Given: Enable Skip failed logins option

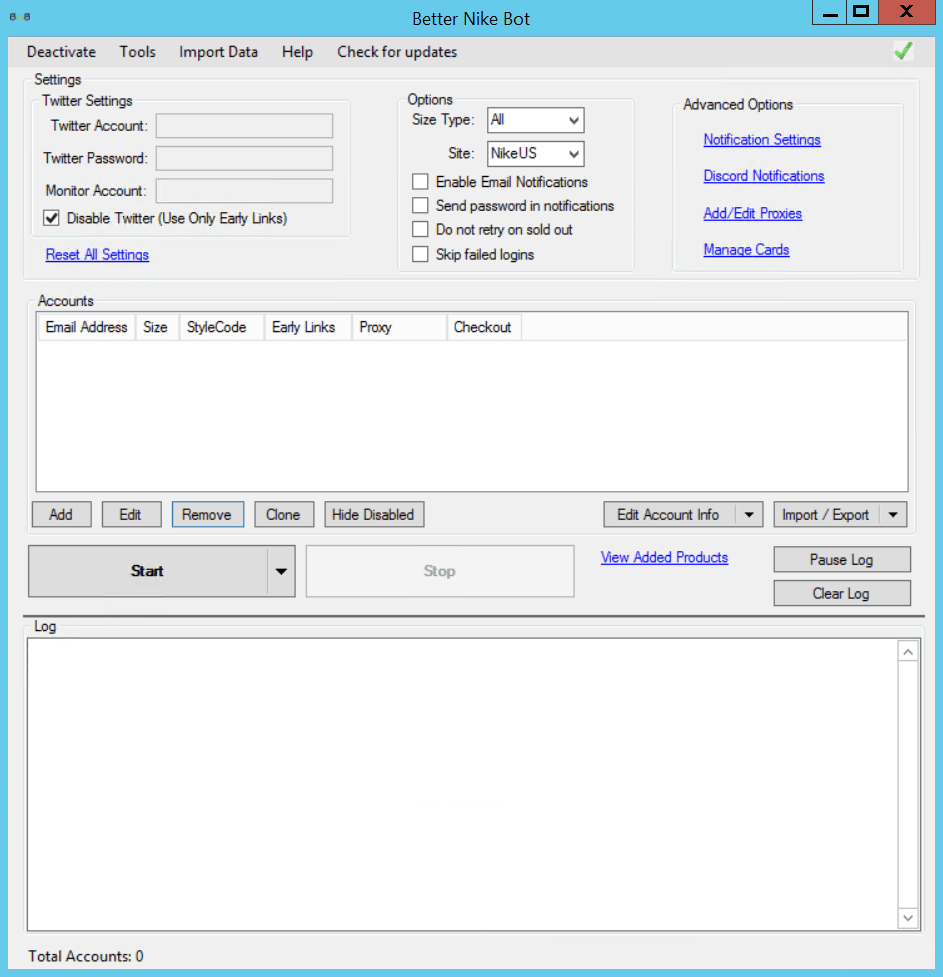Looking at the screenshot, I should coord(420,254).
